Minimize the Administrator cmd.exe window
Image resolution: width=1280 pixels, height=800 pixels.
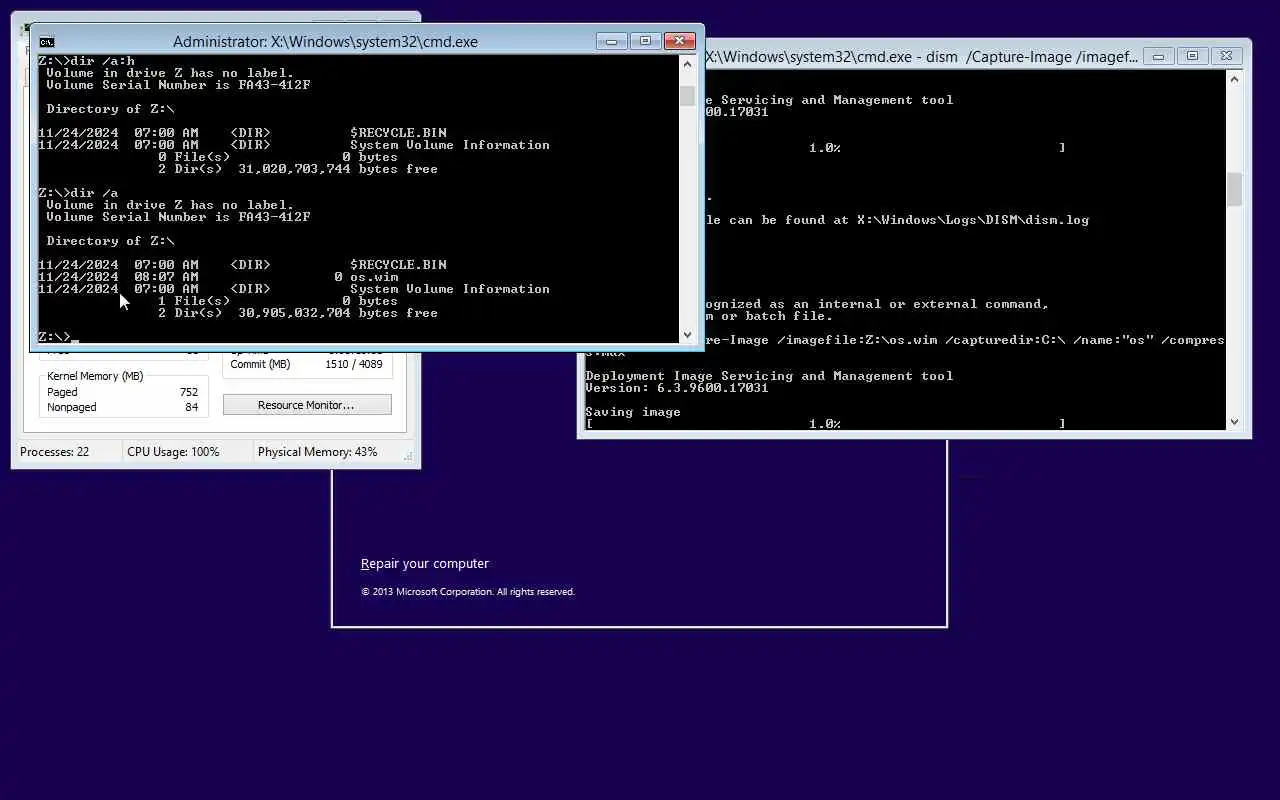612,41
